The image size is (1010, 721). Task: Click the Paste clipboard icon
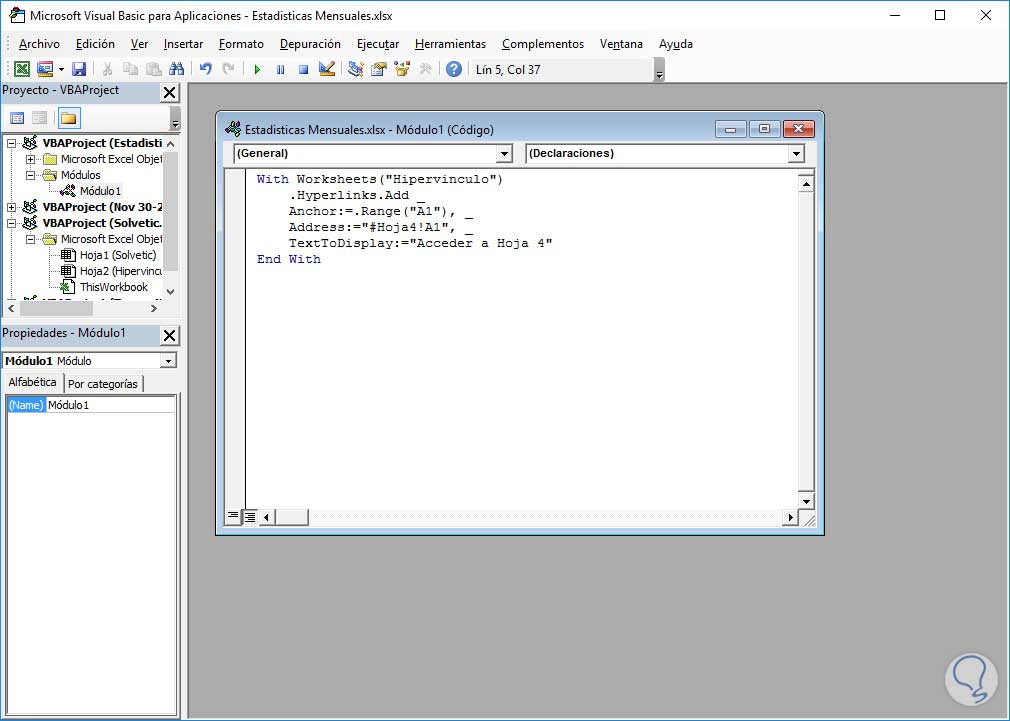(154, 69)
